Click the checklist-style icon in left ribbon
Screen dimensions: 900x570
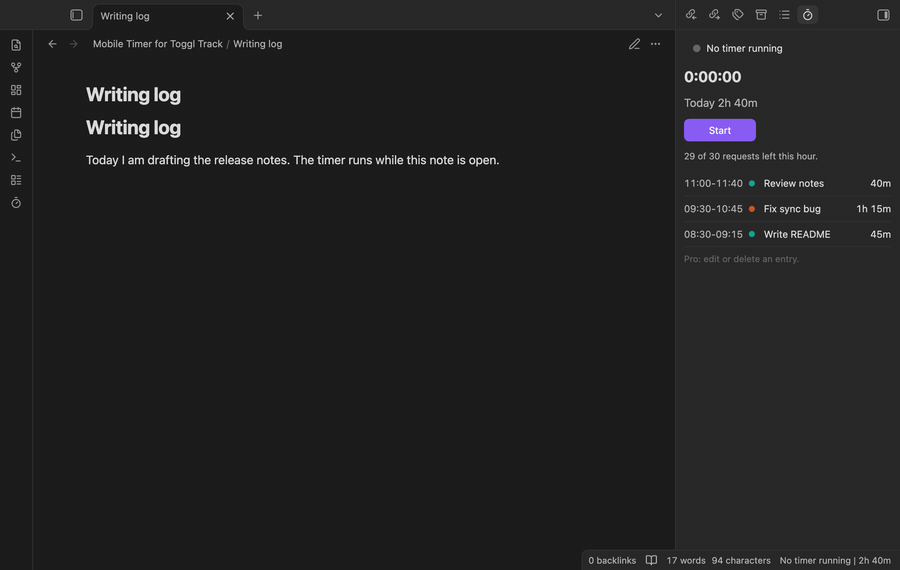[x=16, y=180]
